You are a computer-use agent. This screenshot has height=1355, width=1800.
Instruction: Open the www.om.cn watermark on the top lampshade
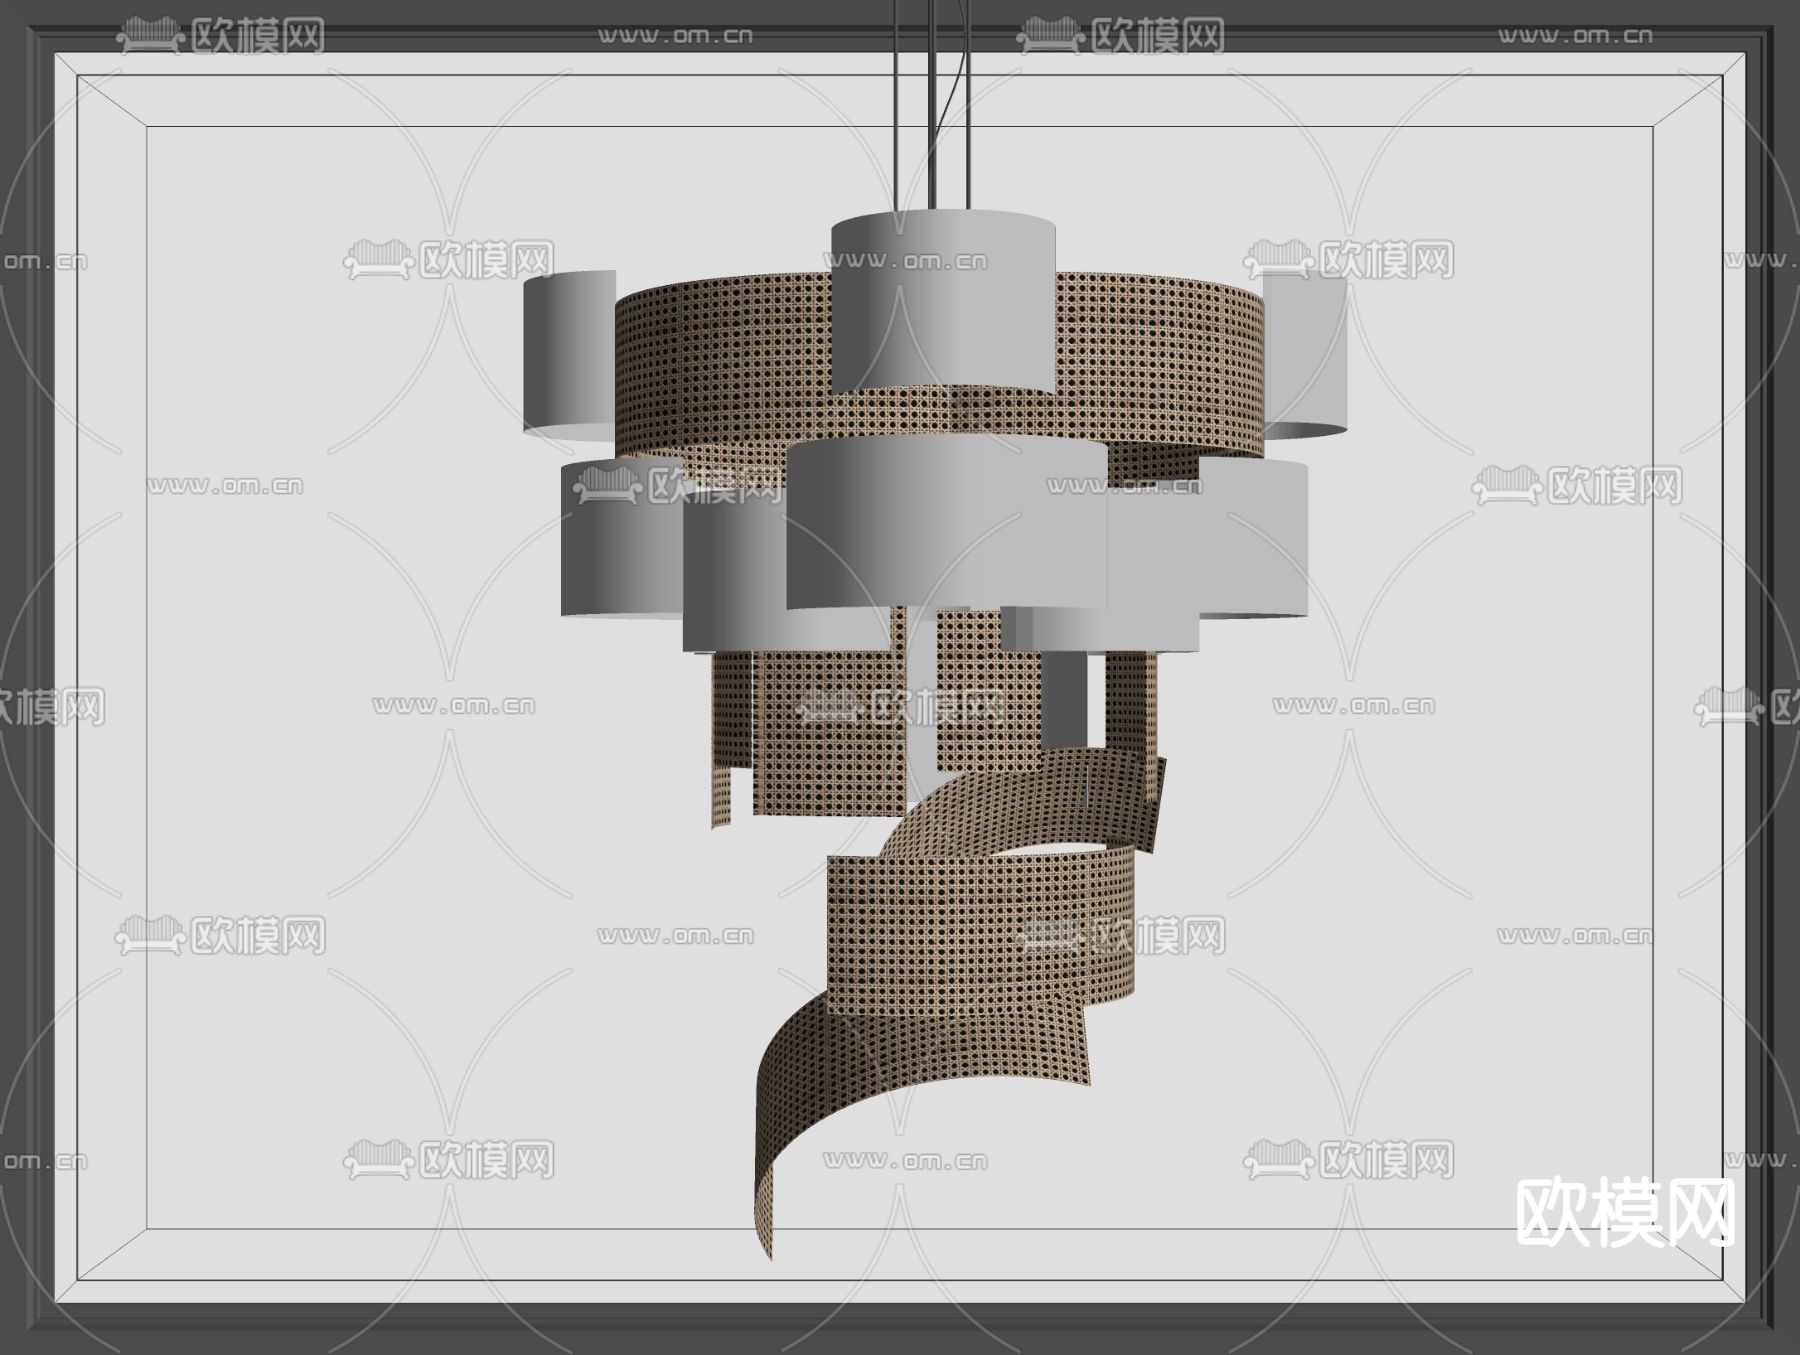[905, 262]
